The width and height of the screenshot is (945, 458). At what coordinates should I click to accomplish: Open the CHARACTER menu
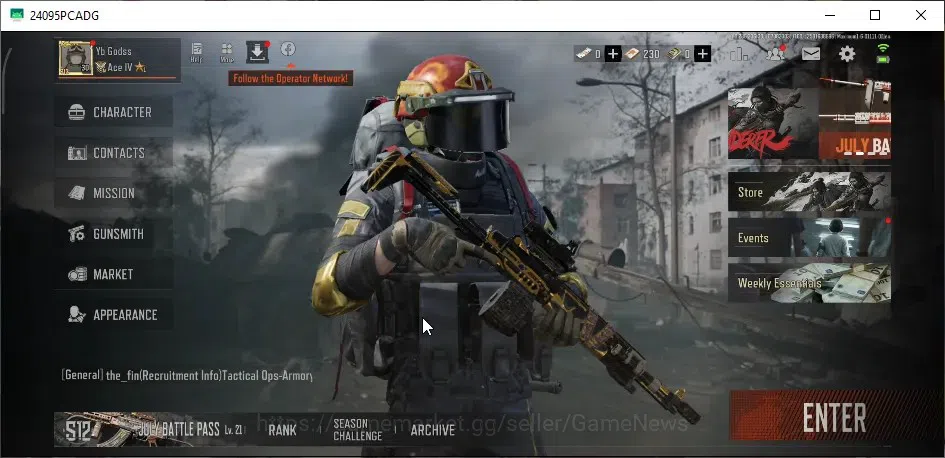[114, 112]
